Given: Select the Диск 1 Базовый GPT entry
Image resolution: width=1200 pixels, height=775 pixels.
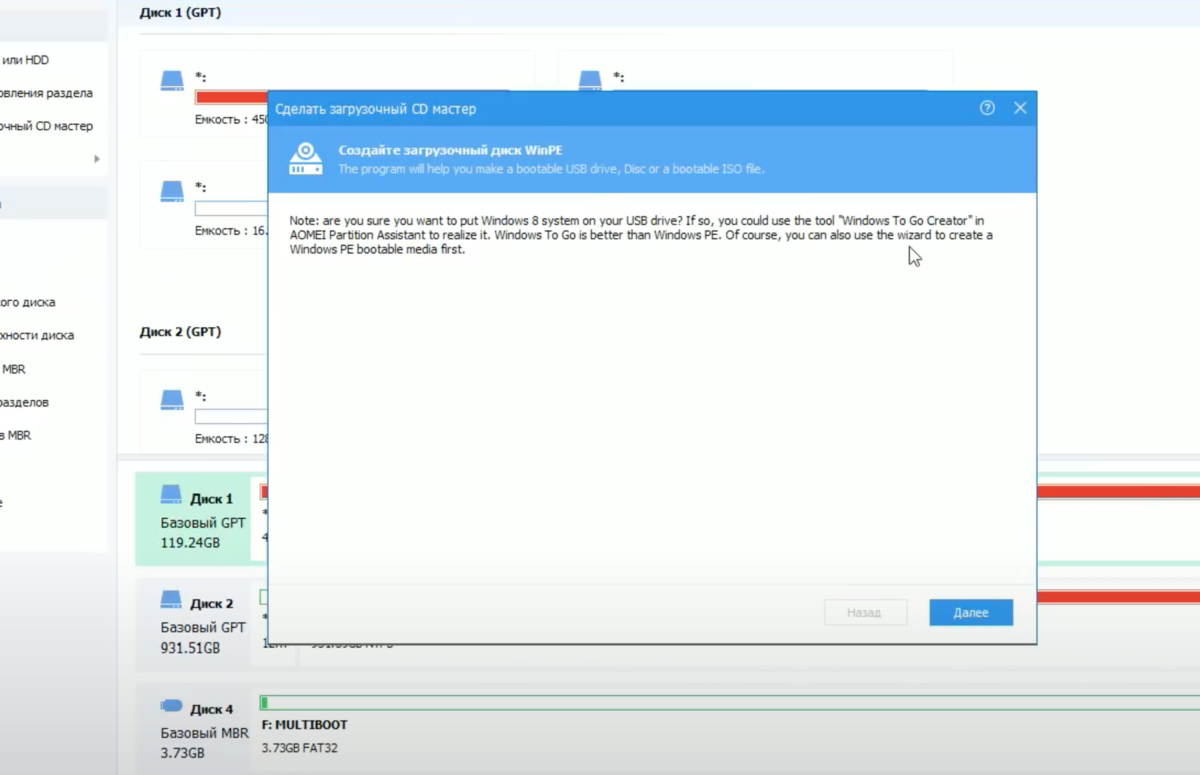Looking at the screenshot, I should pyautogui.click(x=194, y=520).
